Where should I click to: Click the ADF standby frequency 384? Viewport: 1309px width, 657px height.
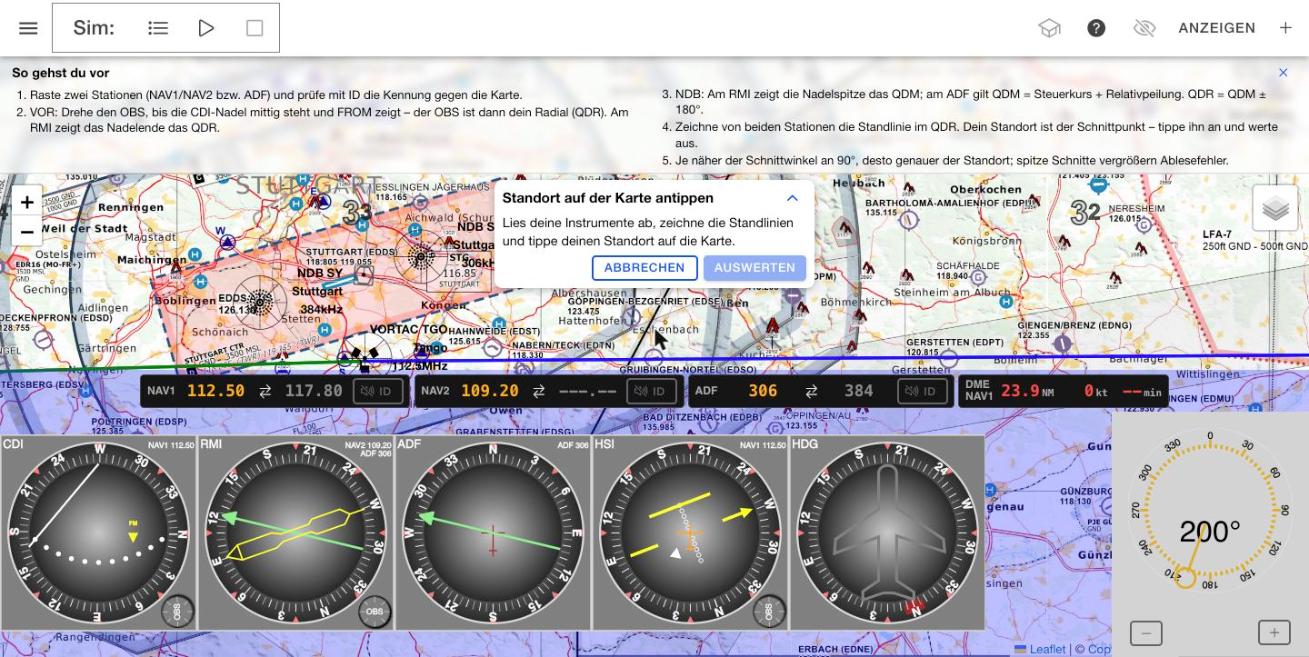[859, 391]
